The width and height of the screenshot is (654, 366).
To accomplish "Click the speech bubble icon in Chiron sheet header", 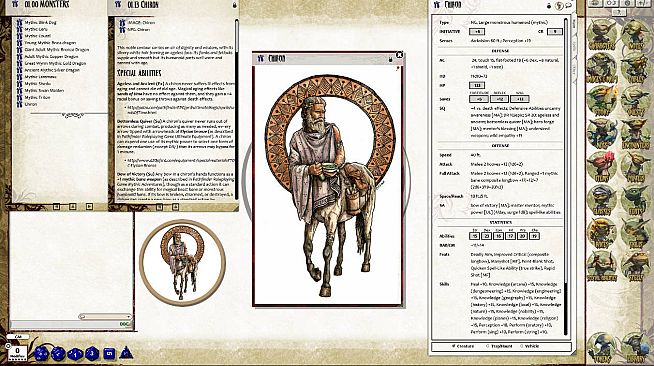I will click(568, 5).
